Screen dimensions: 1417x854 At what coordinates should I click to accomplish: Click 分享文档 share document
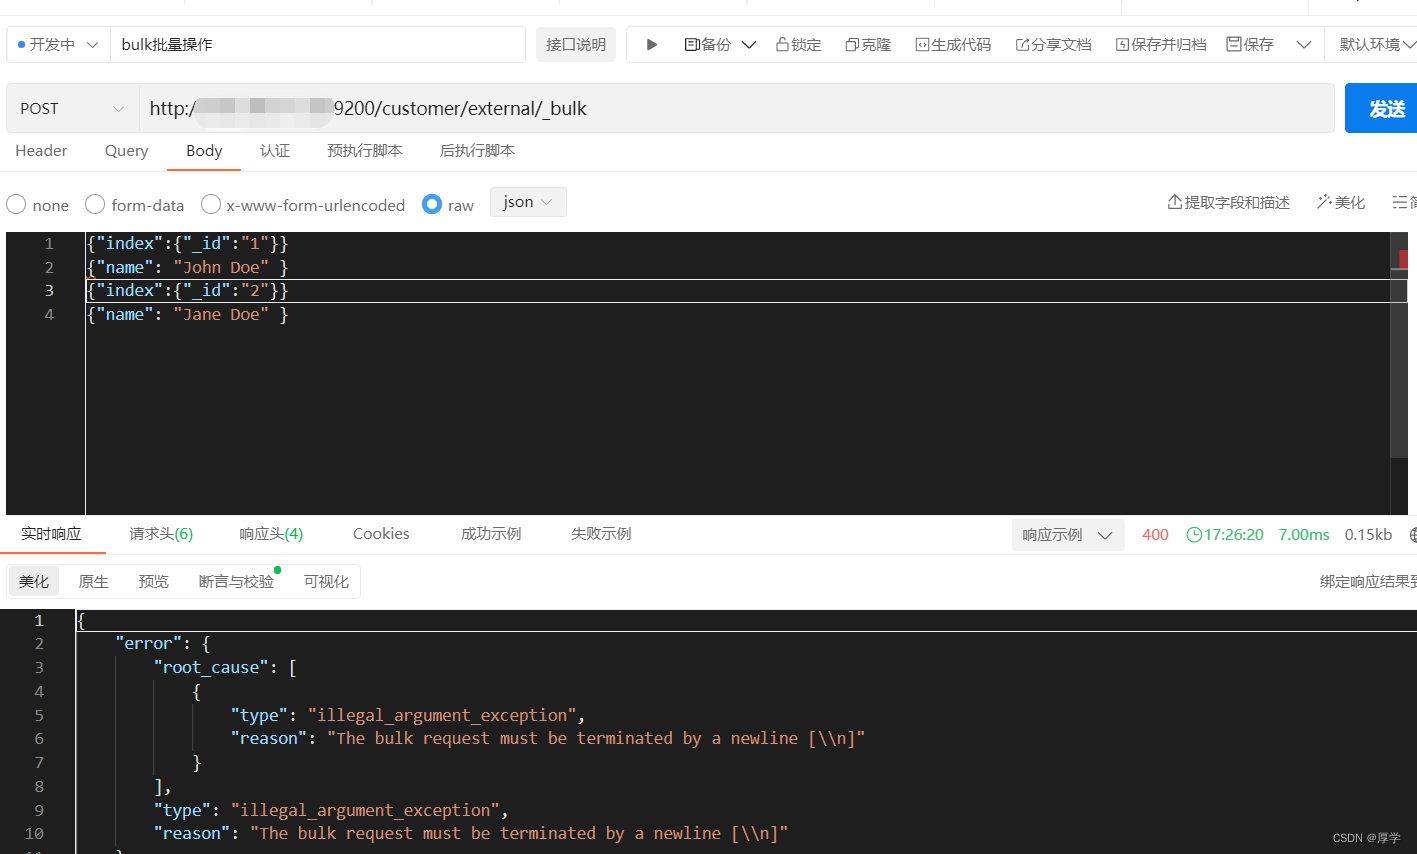(x=1053, y=45)
